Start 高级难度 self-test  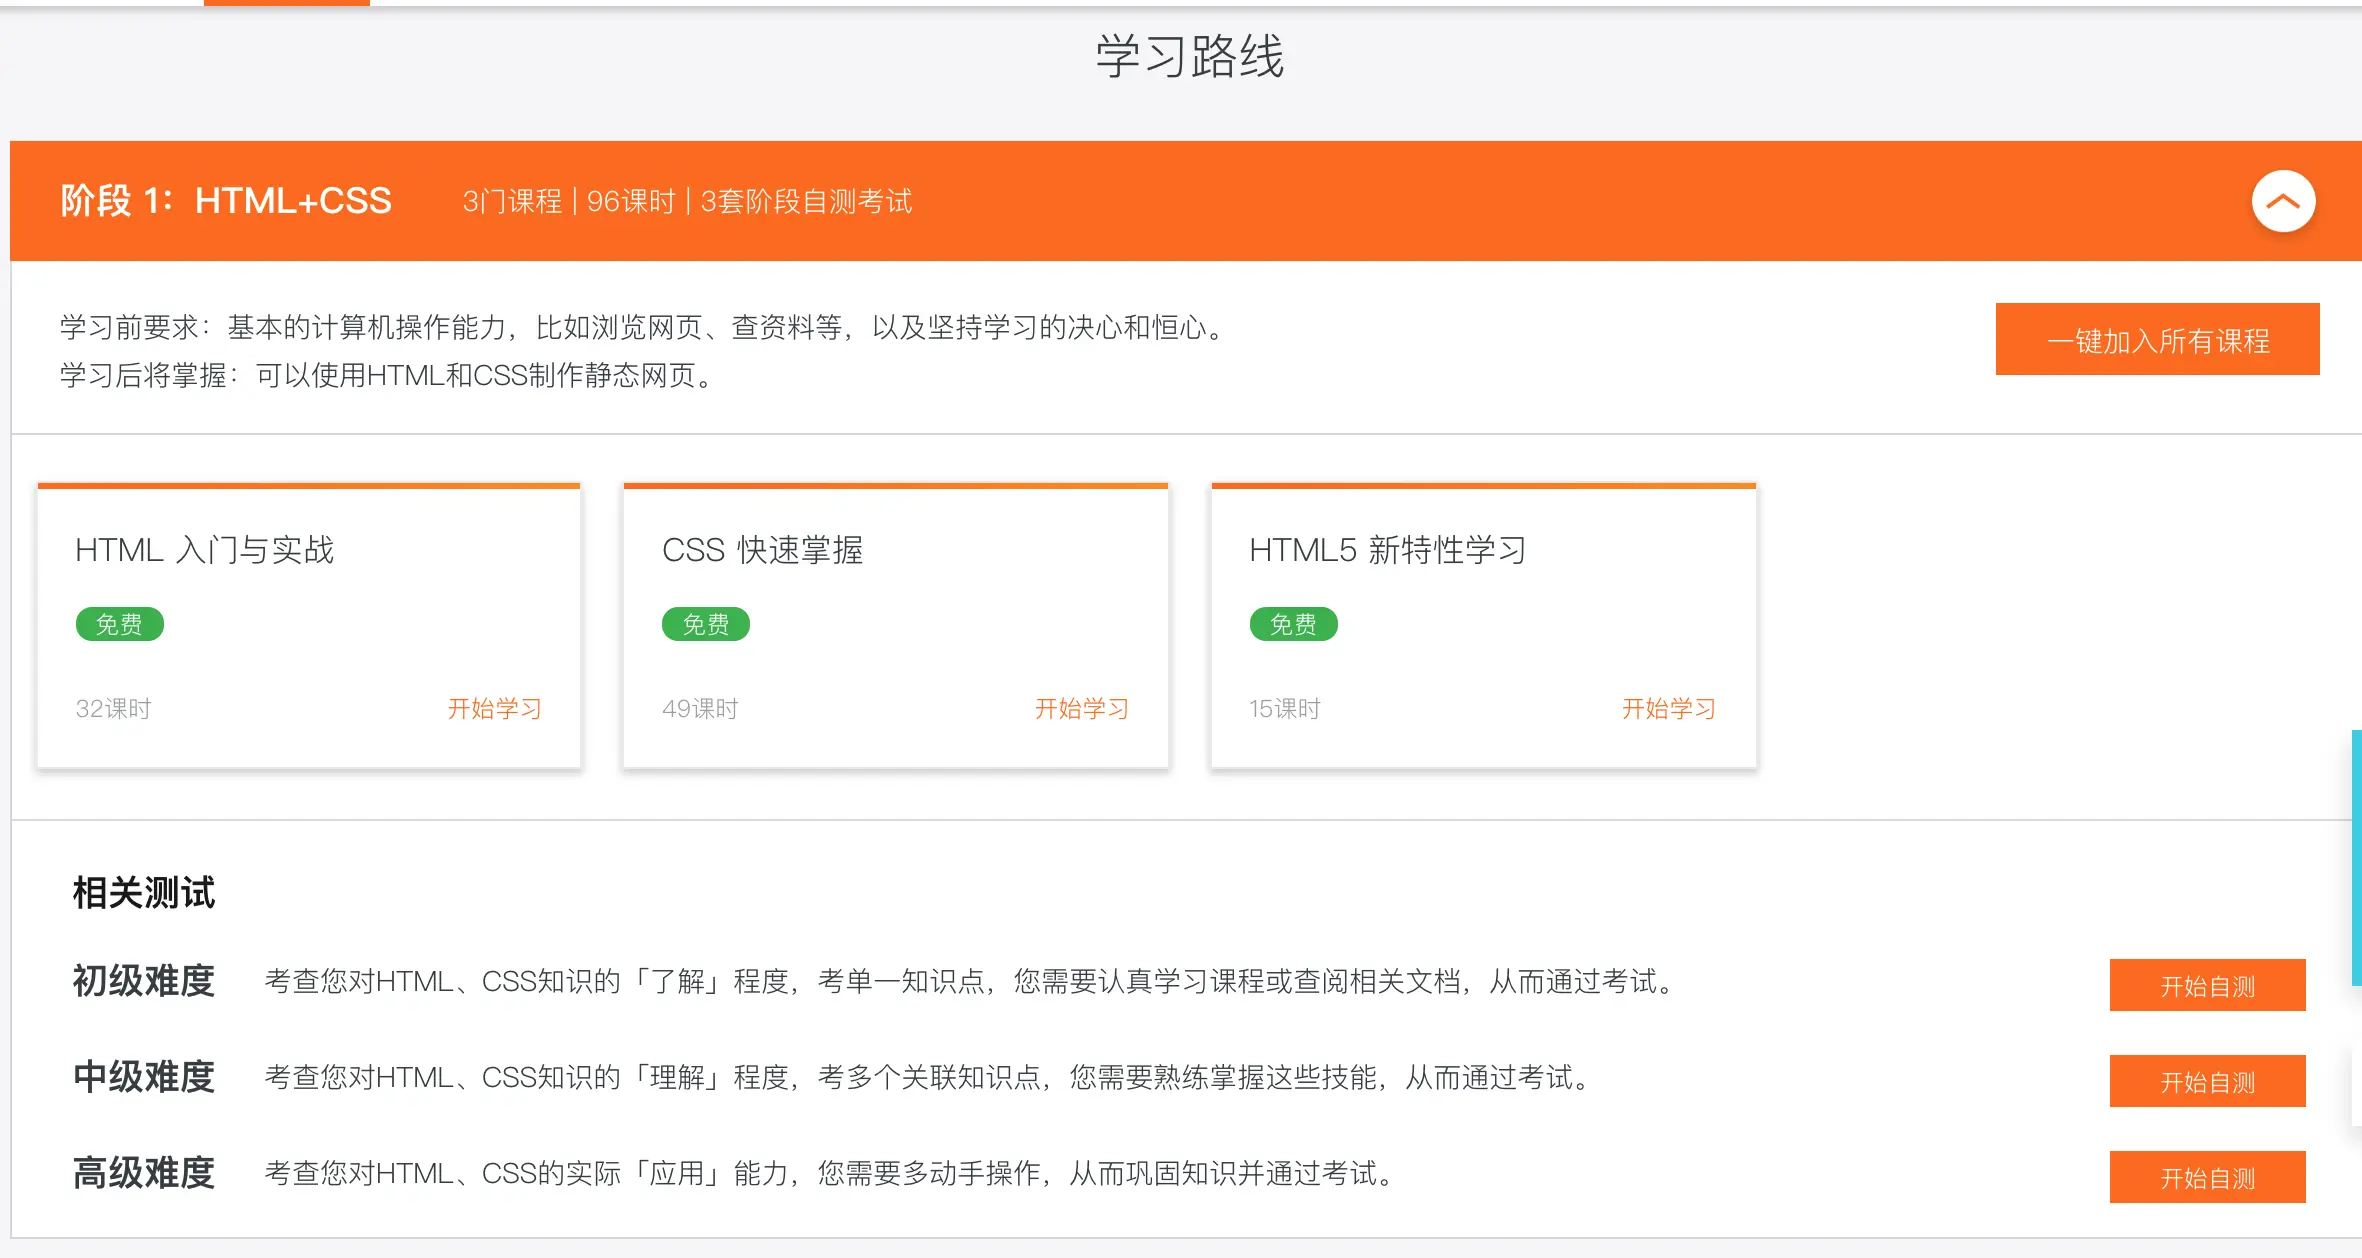click(x=2207, y=1178)
